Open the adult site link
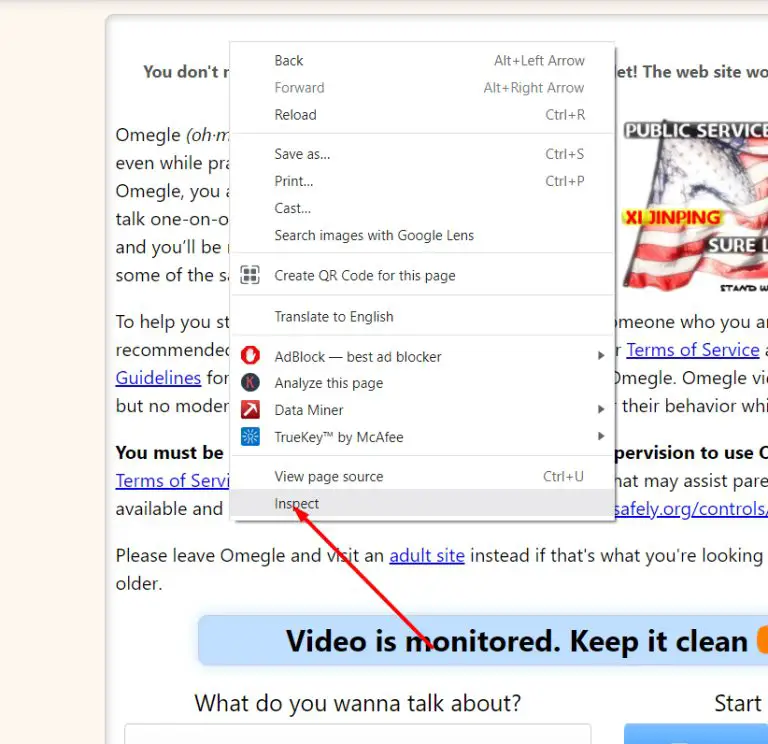Viewport: 768px width, 744px height. pyautogui.click(x=427, y=555)
